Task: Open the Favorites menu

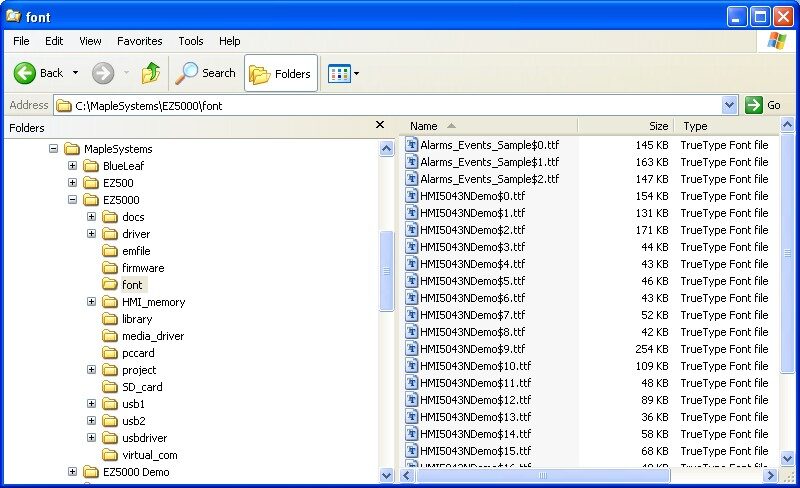Action: click(139, 41)
